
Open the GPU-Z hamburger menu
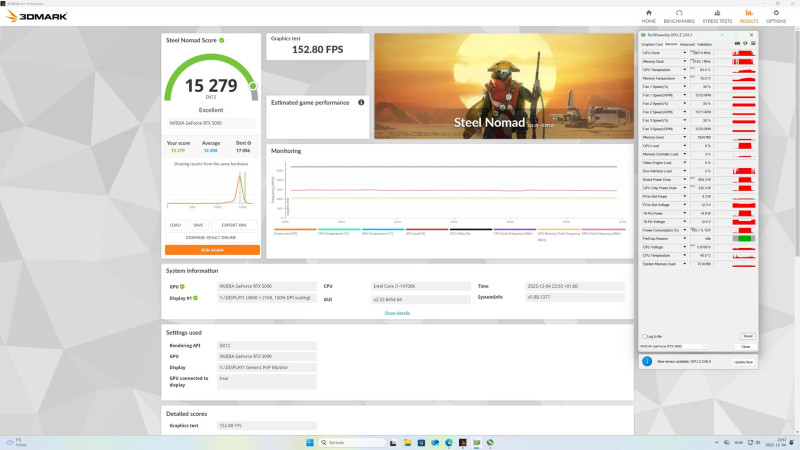click(x=753, y=44)
